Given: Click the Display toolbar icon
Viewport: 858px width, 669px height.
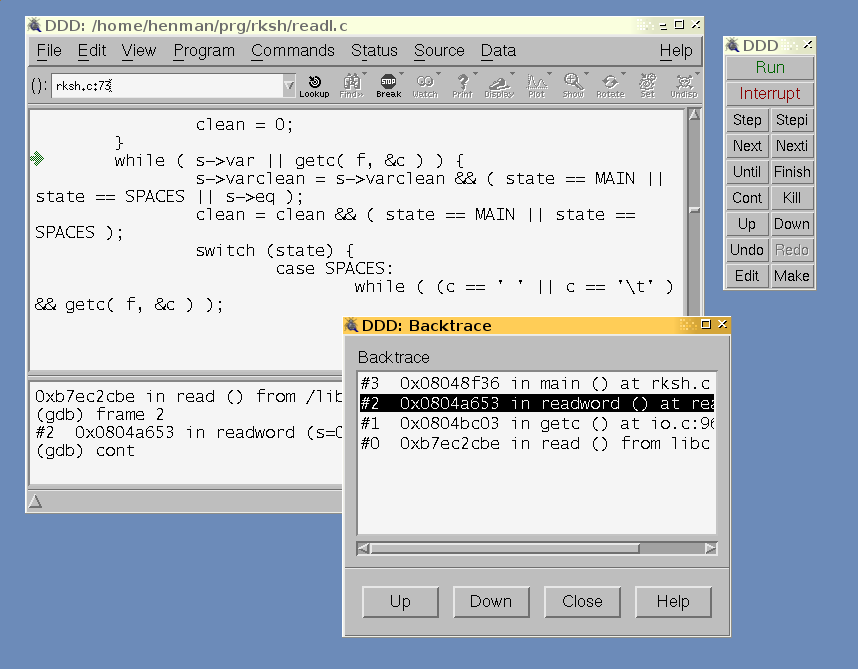Looking at the screenshot, I should [x=499, y=86].
